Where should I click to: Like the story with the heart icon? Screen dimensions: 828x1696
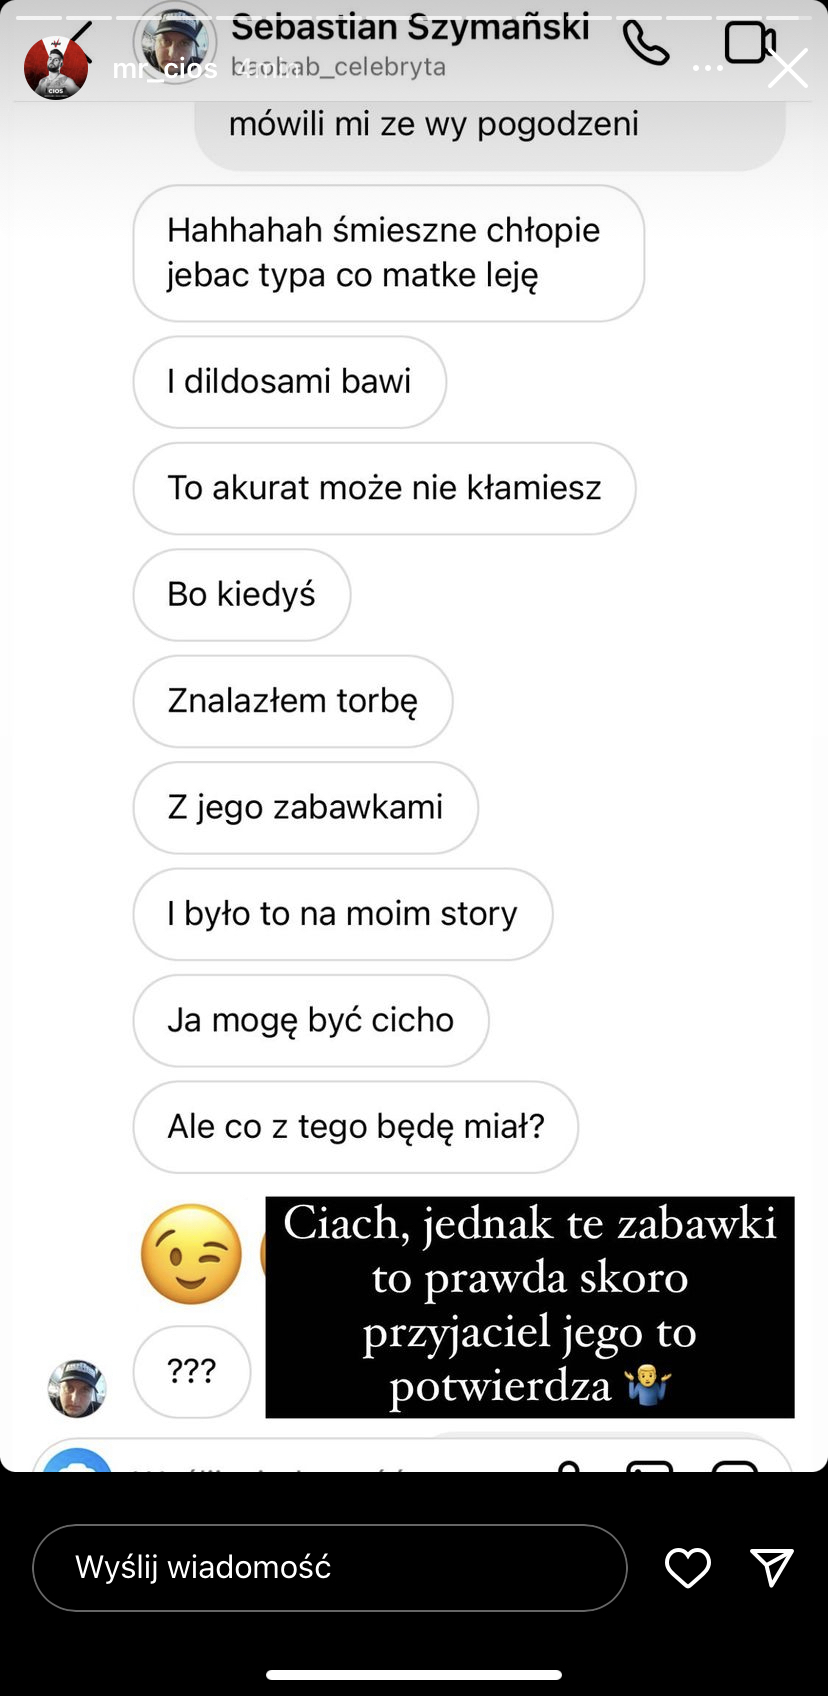(x=688, y=1567)
